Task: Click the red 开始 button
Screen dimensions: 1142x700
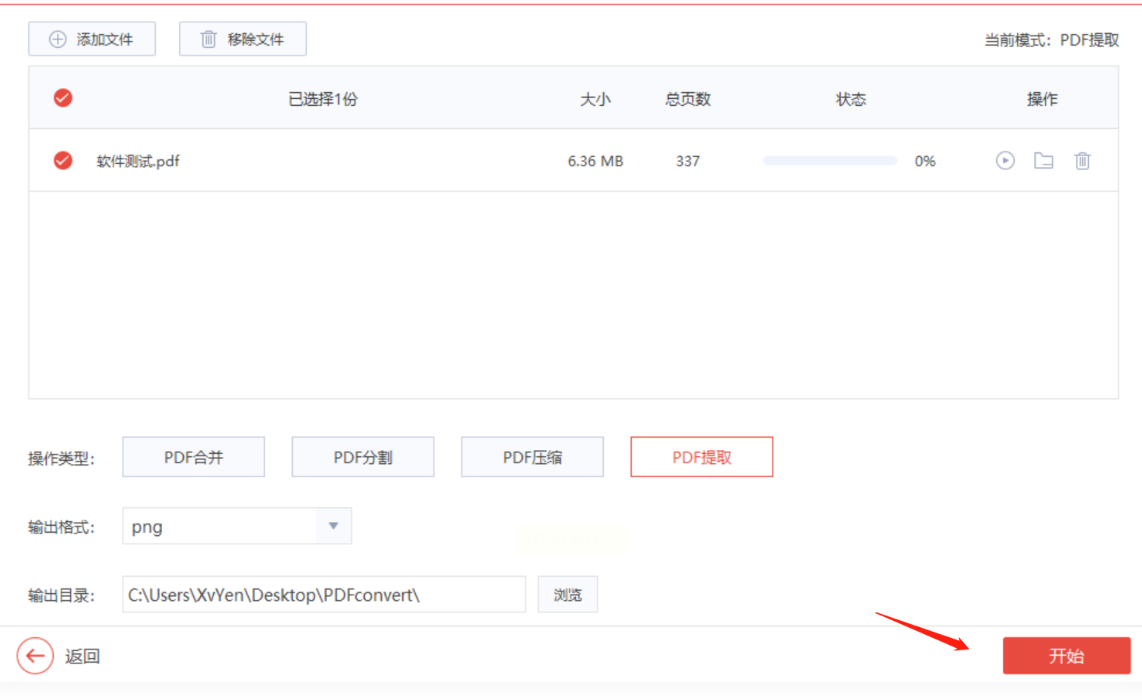Action: pyautogui.click(x=1066, y=656)
